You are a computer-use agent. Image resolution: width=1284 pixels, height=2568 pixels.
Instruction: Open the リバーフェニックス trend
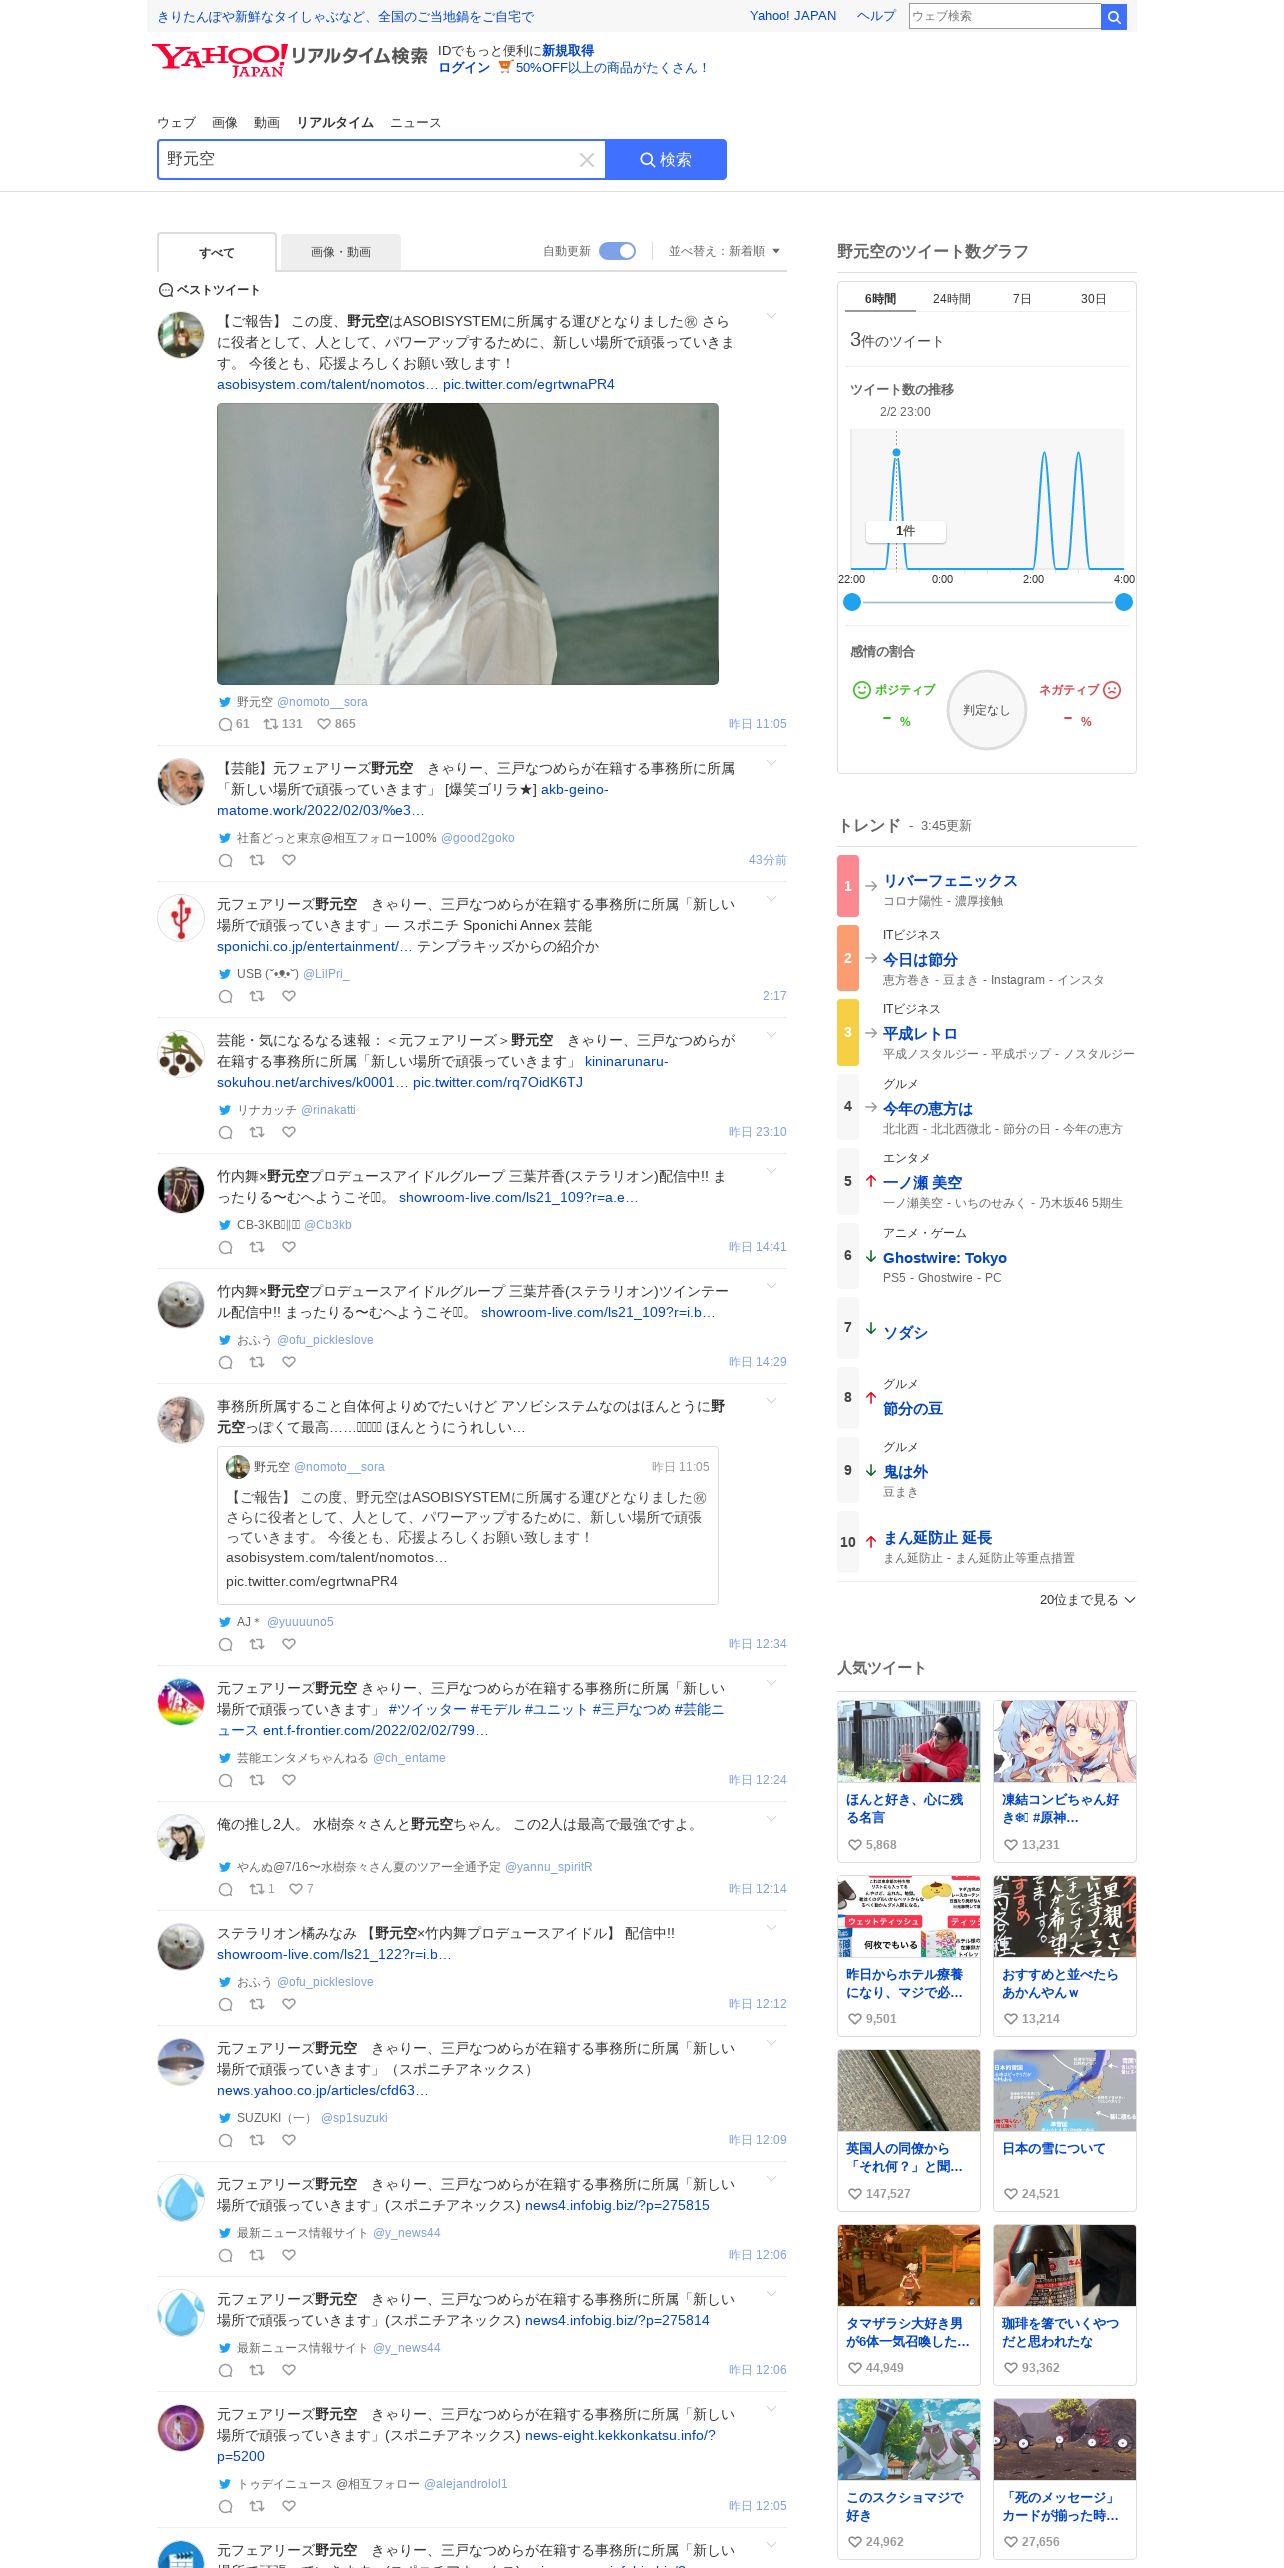950,881
